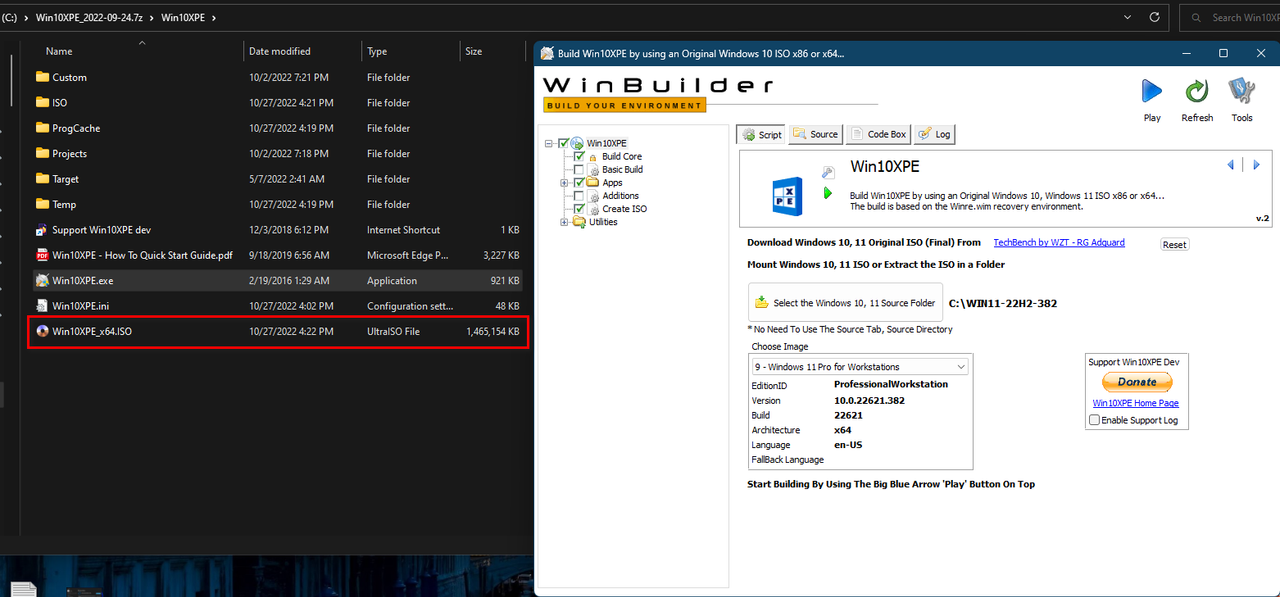The width and height of the screenshot is (1280, 597).
Task: Click the Support Win10XPE dev shortcut icon
Action: (x=42, y=230)
